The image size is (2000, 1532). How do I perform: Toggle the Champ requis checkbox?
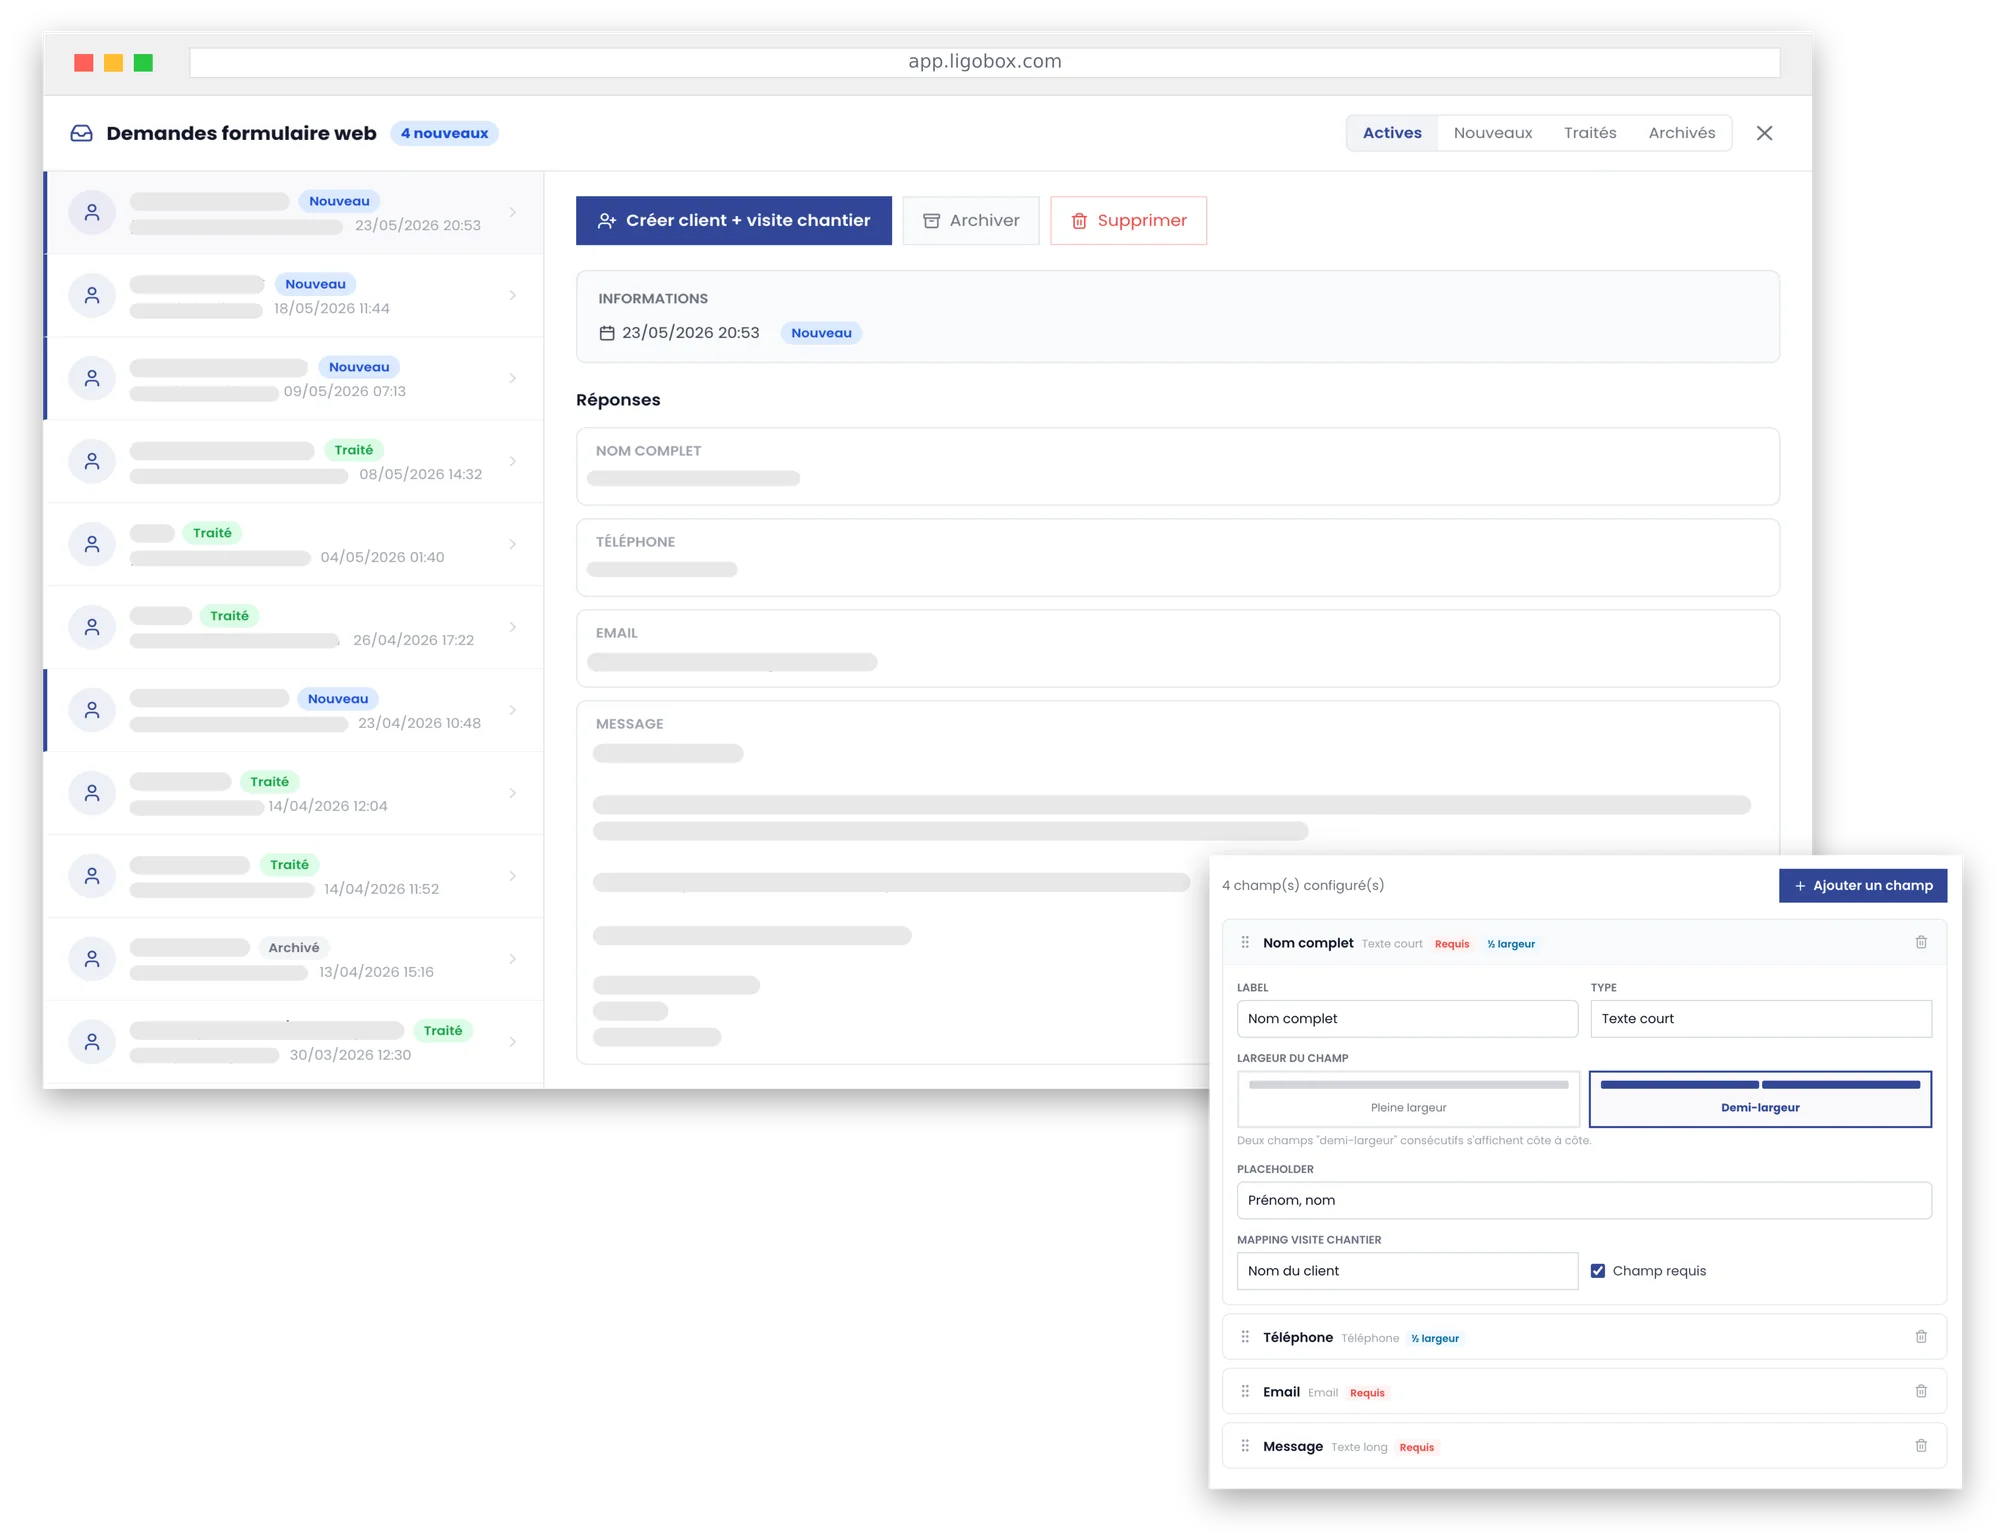click(x=1598, y=1271)
